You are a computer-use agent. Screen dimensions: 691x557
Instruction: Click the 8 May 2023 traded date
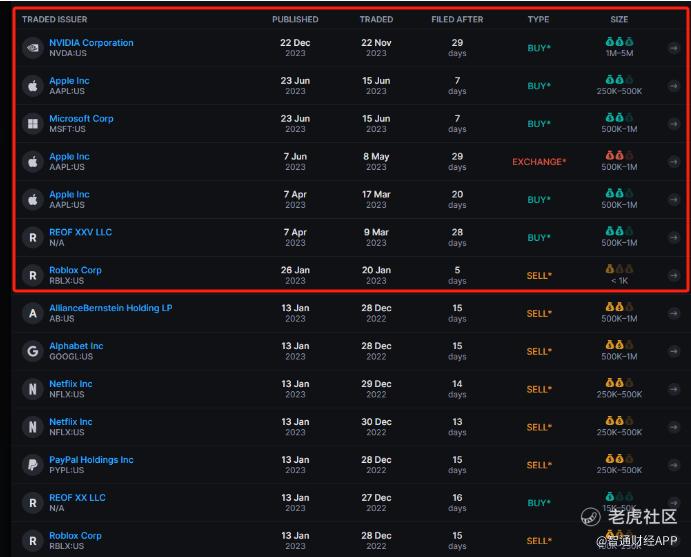(376, 161)
